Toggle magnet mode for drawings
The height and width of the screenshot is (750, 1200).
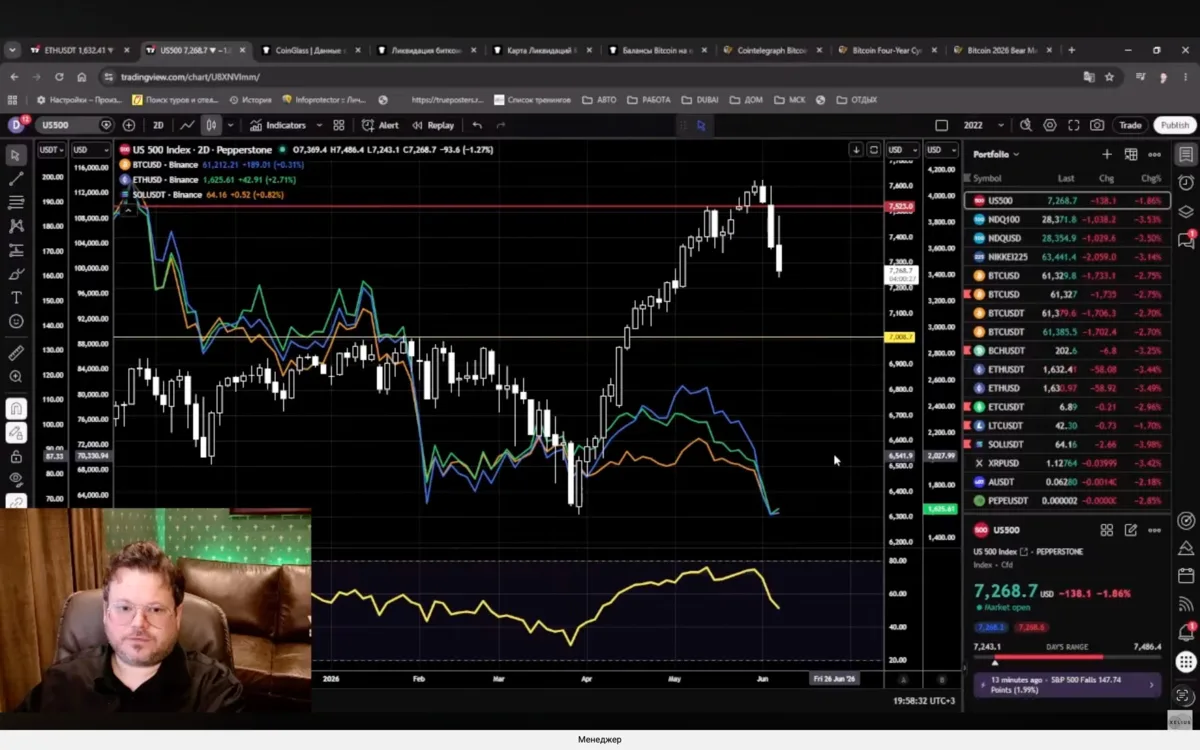click(16, 408)
